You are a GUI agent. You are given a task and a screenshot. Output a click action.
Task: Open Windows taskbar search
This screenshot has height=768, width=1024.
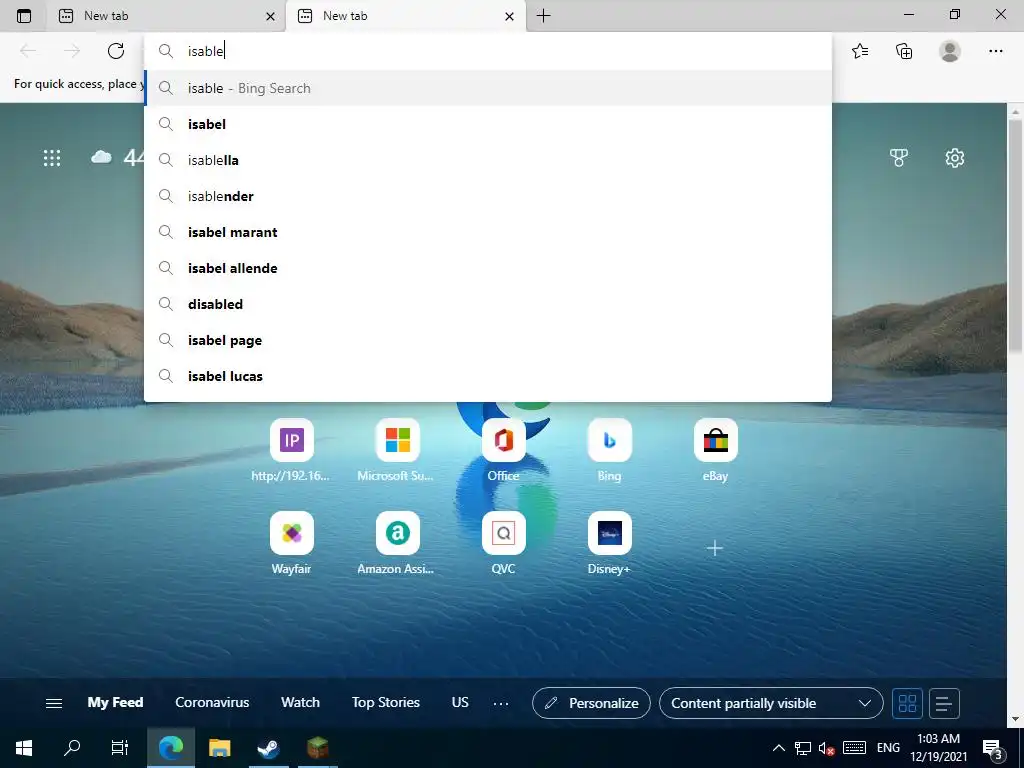(72, 748)
